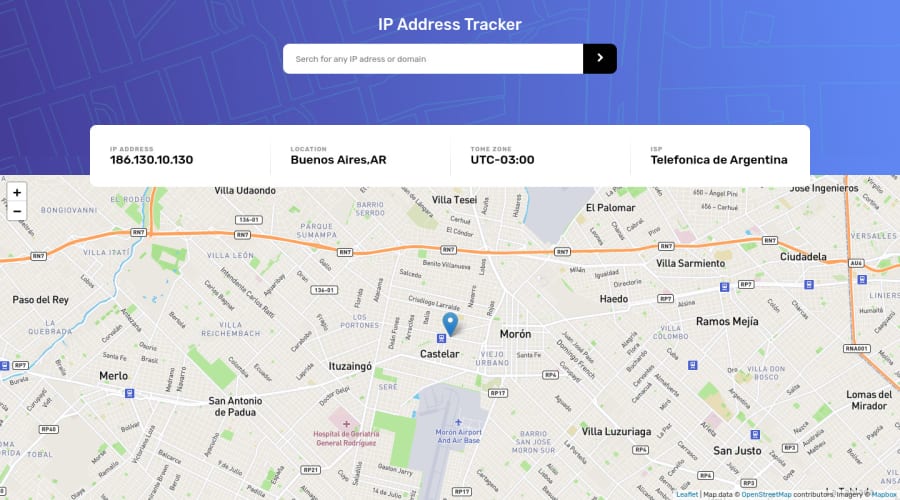The height and width of the screenshot is (500, 900).
Task: Click the UTC-03:00 timezone value
Action: tap(502, 160)
